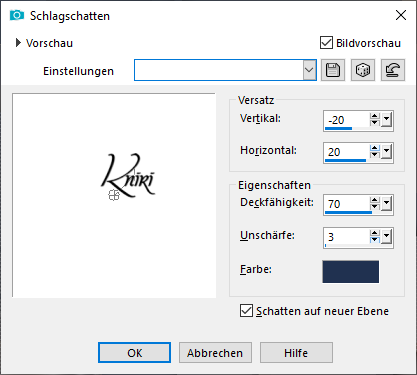Click the crosshair marker in preview pane

(x=114, y=195)
